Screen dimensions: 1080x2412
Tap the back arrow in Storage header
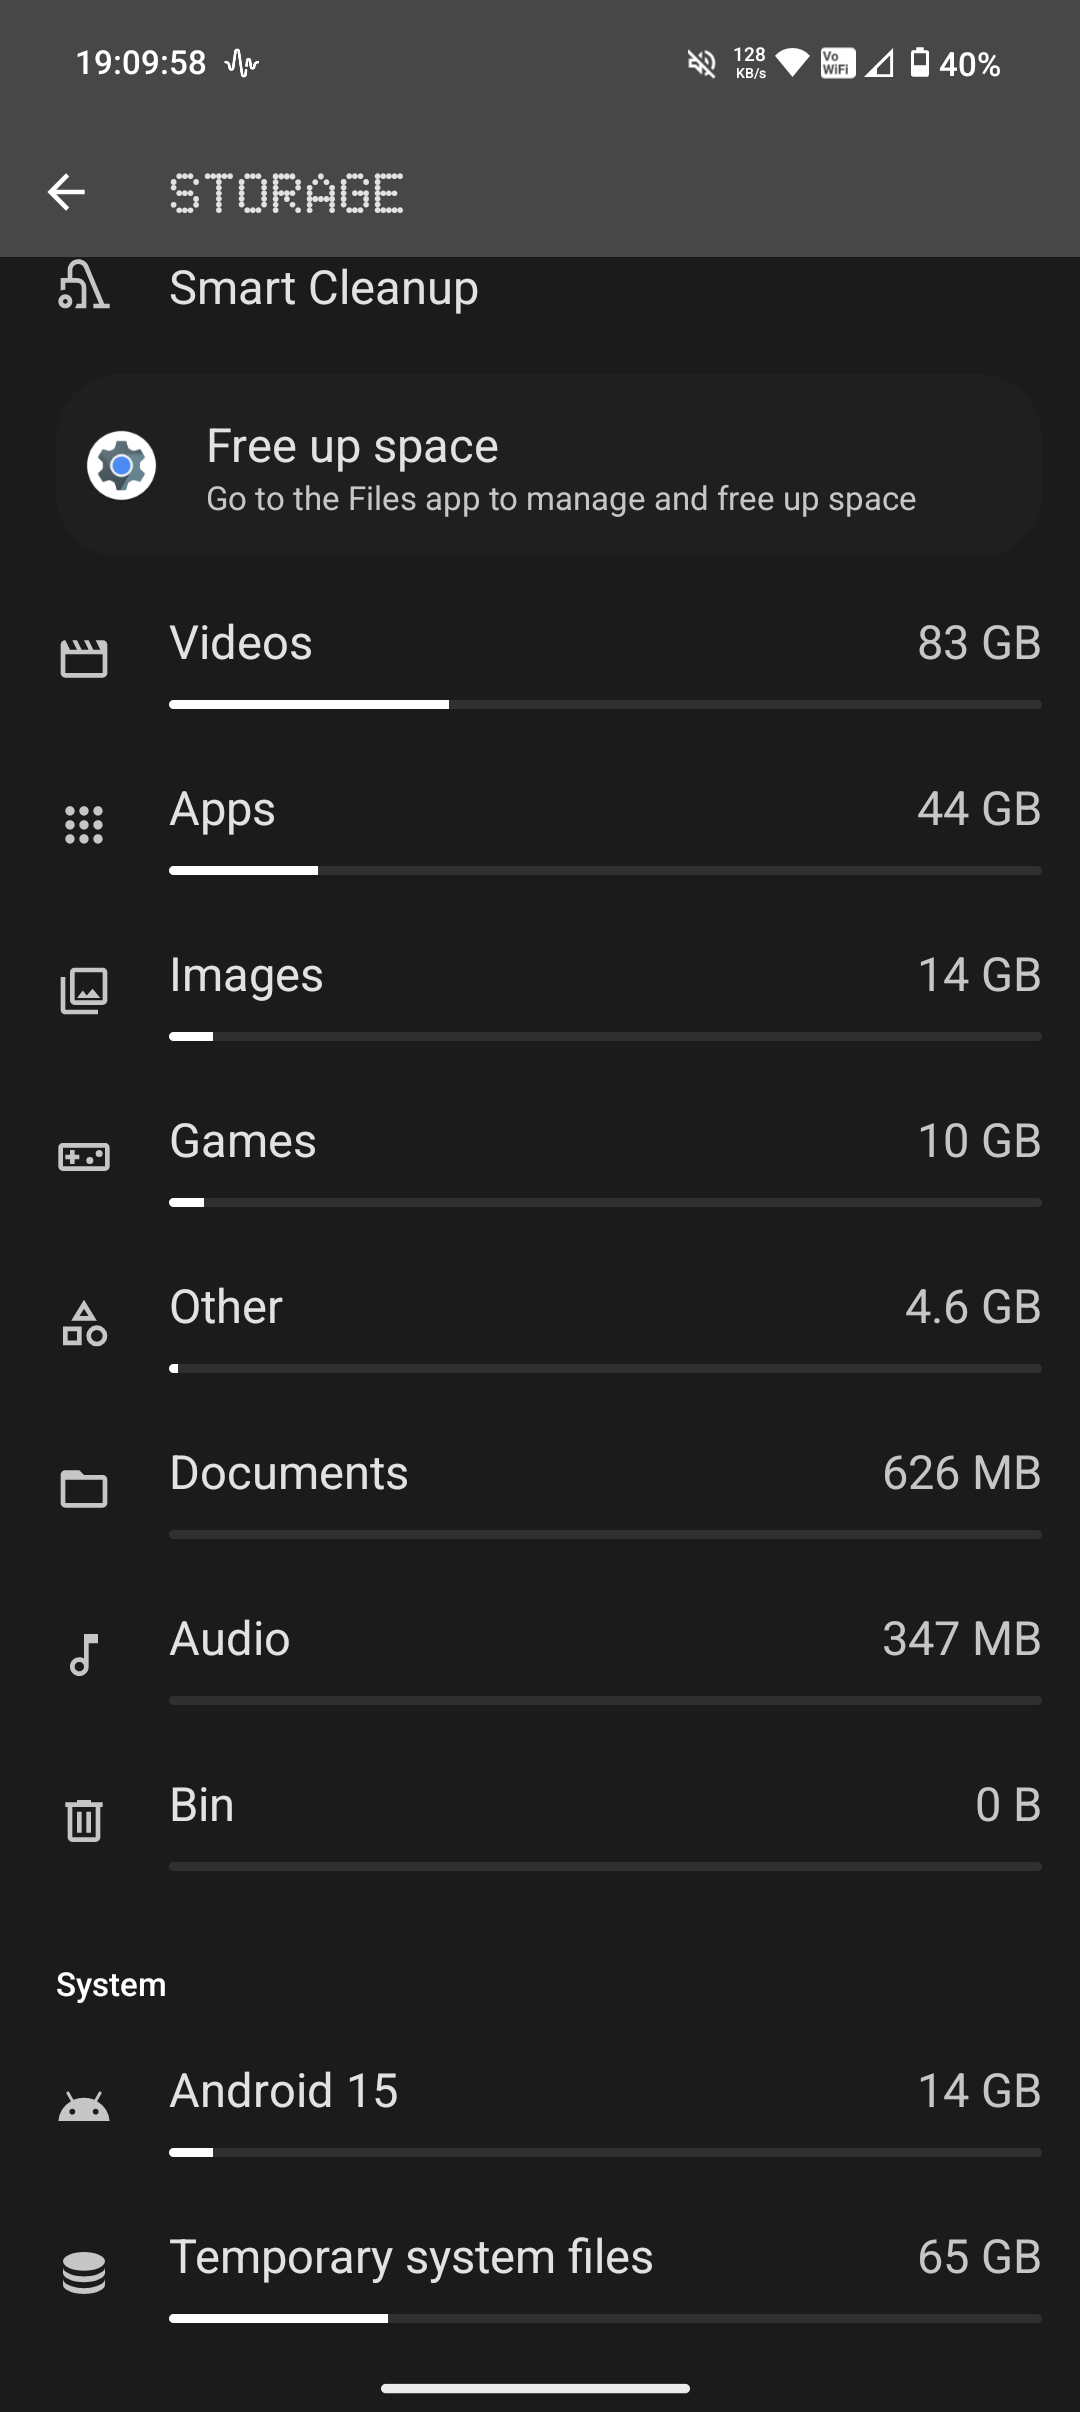coord(66,192)
